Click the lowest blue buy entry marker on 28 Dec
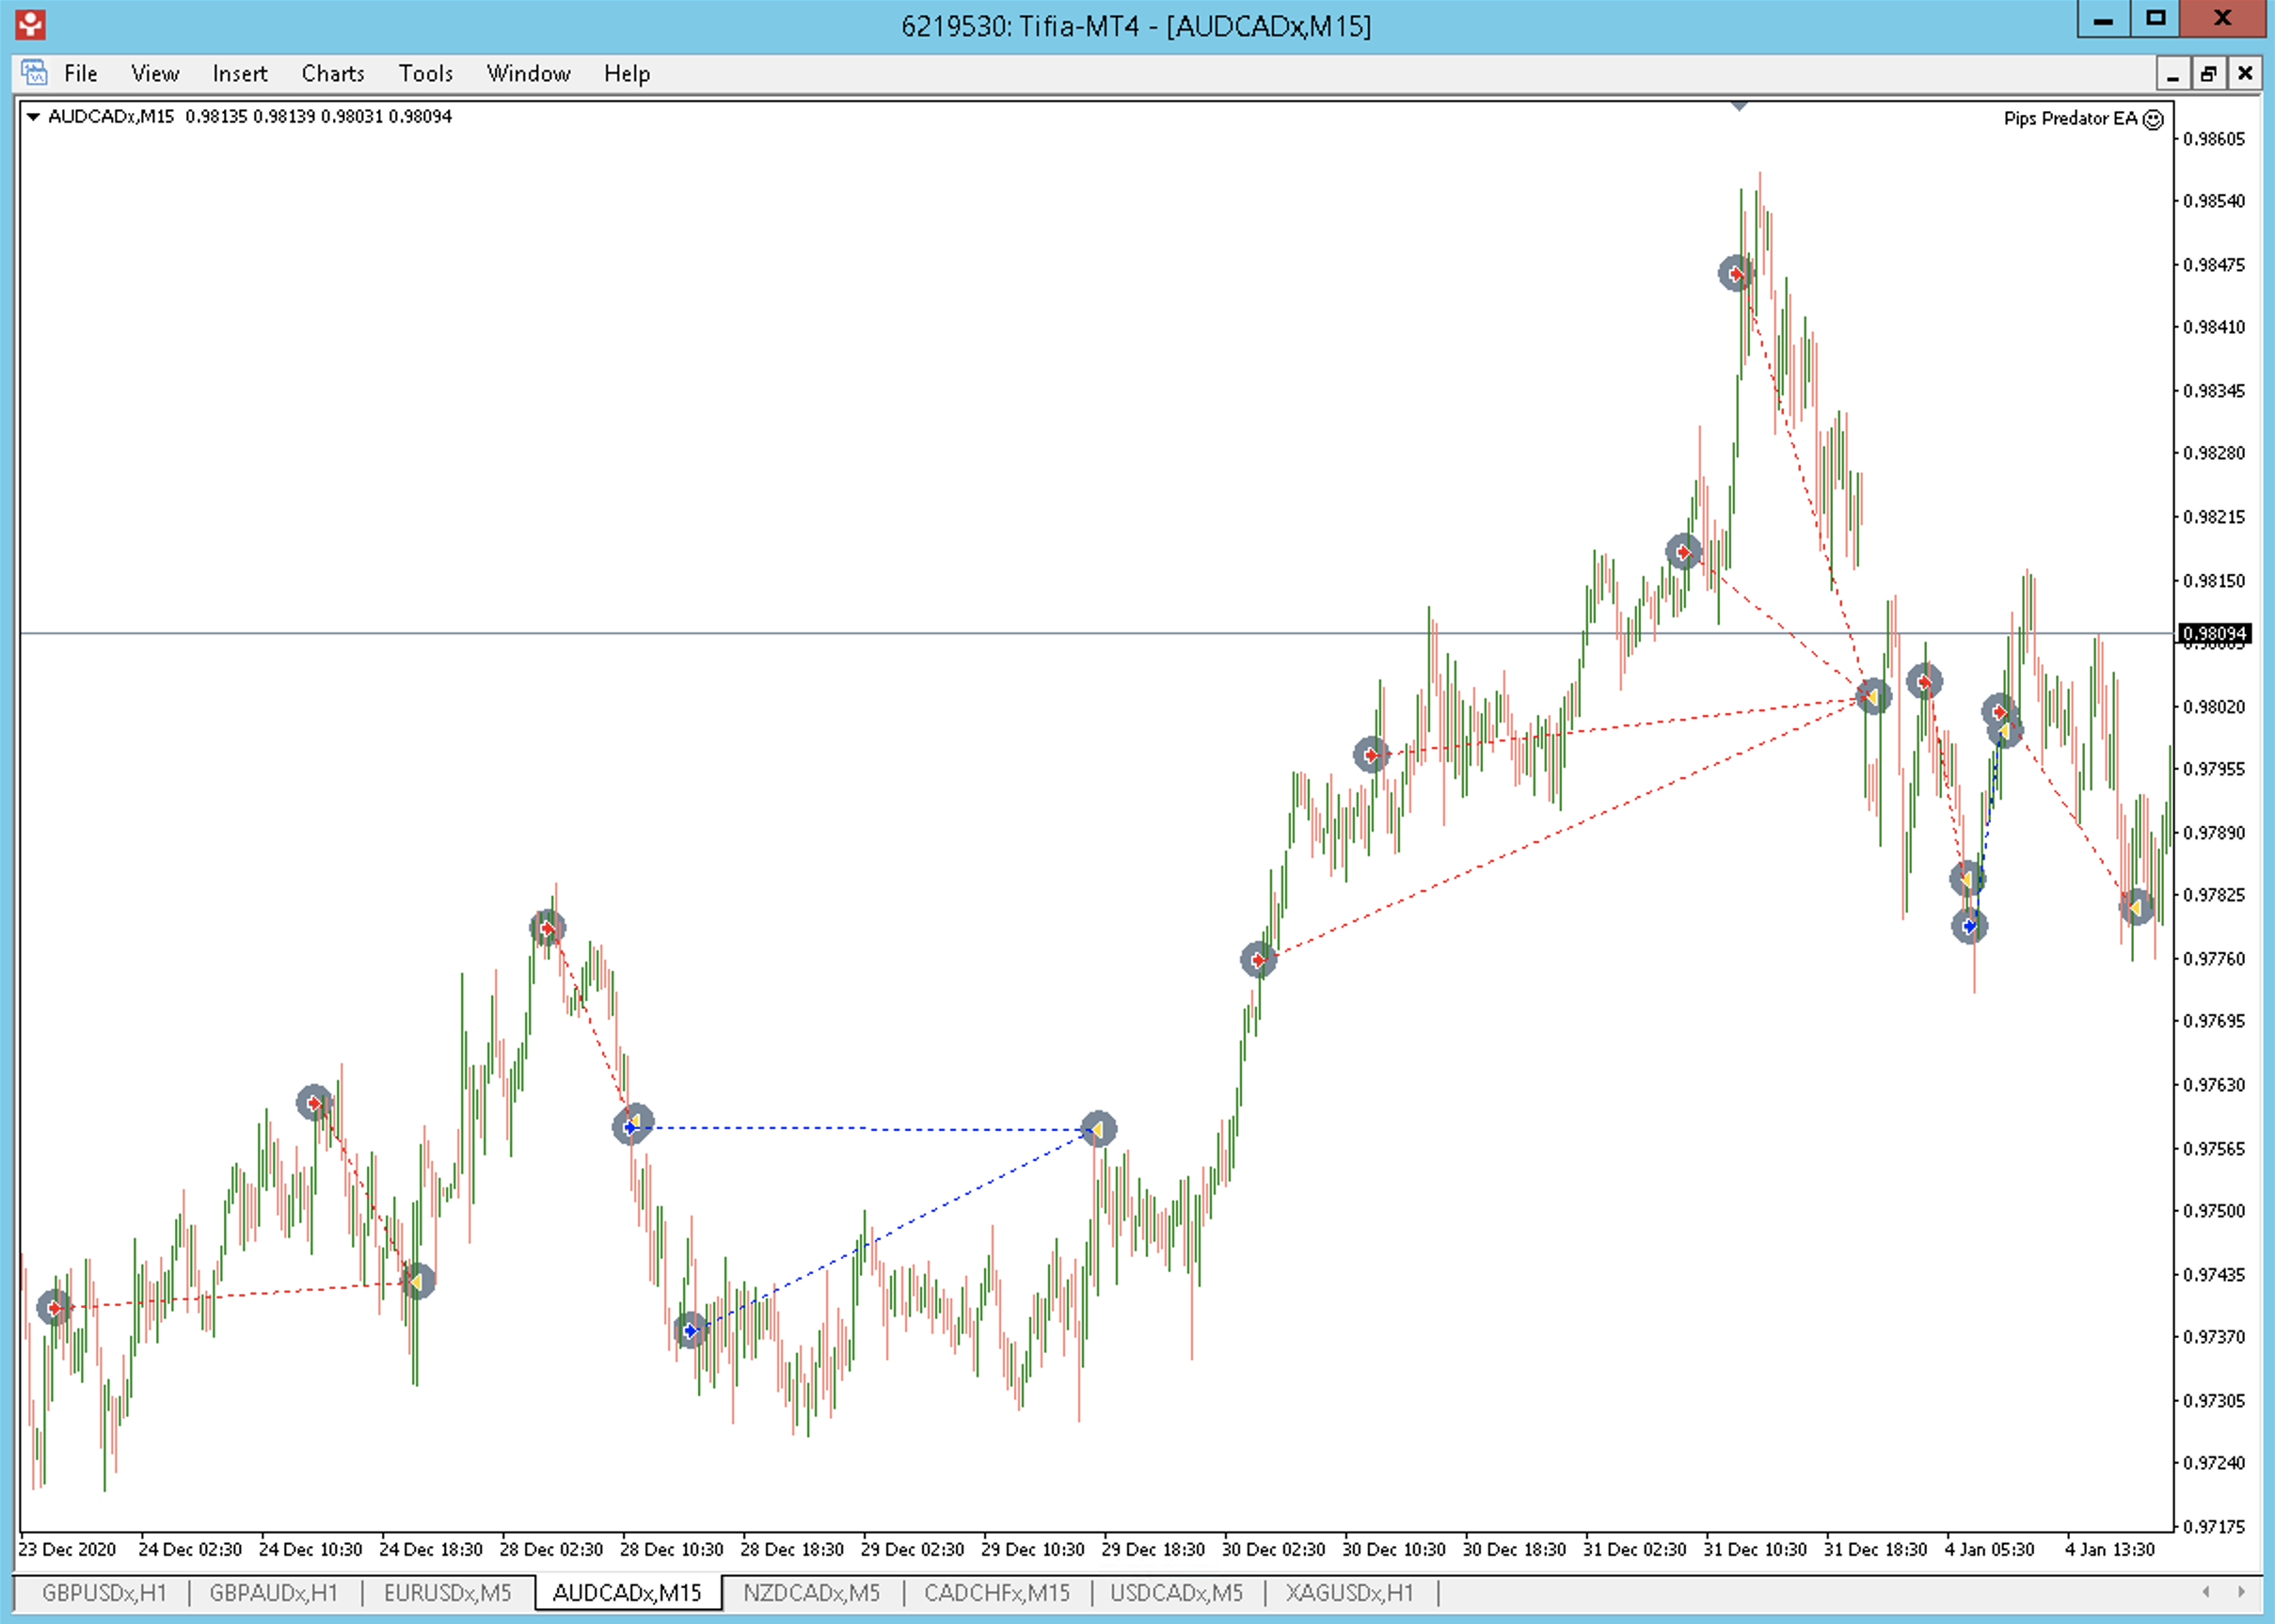2275x1624 pixels. (x=690, y=1330)
